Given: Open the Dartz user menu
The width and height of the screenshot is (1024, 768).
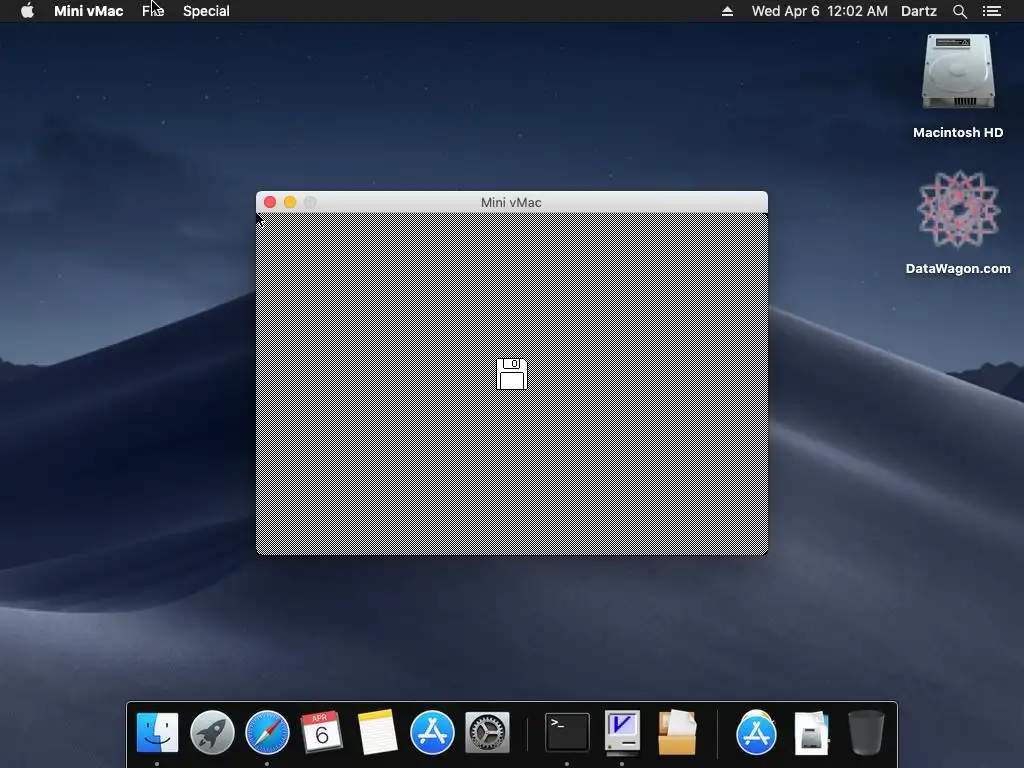Looking at the screenshot, I should coord(918,11).
